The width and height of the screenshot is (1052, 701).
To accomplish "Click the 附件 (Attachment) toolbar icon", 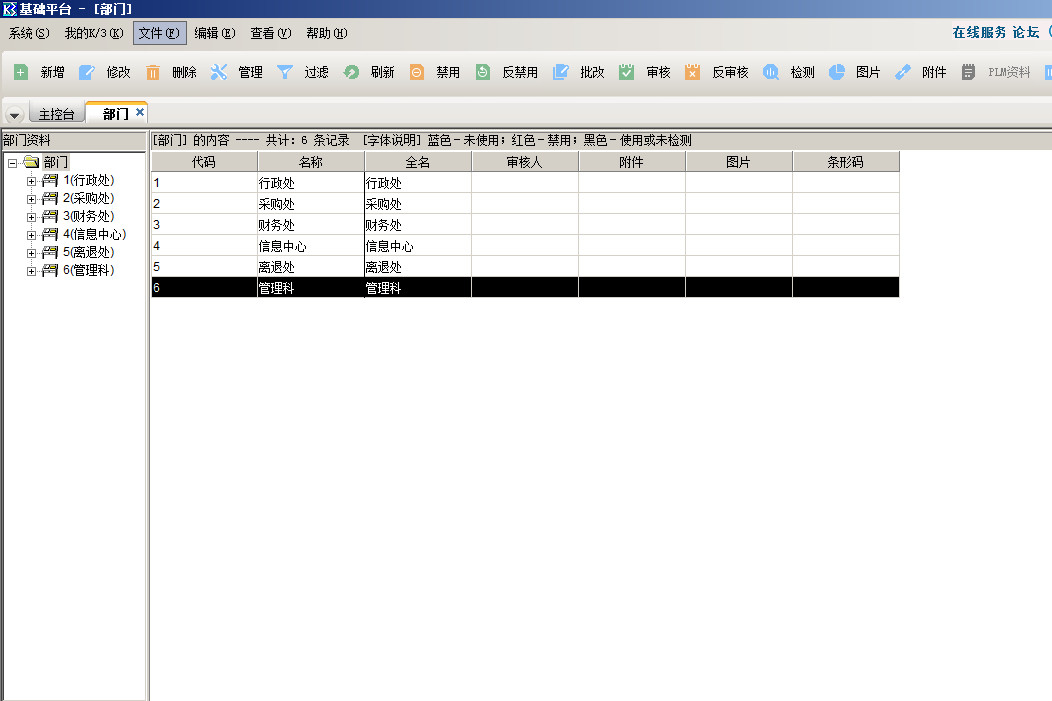I will 903,72.
